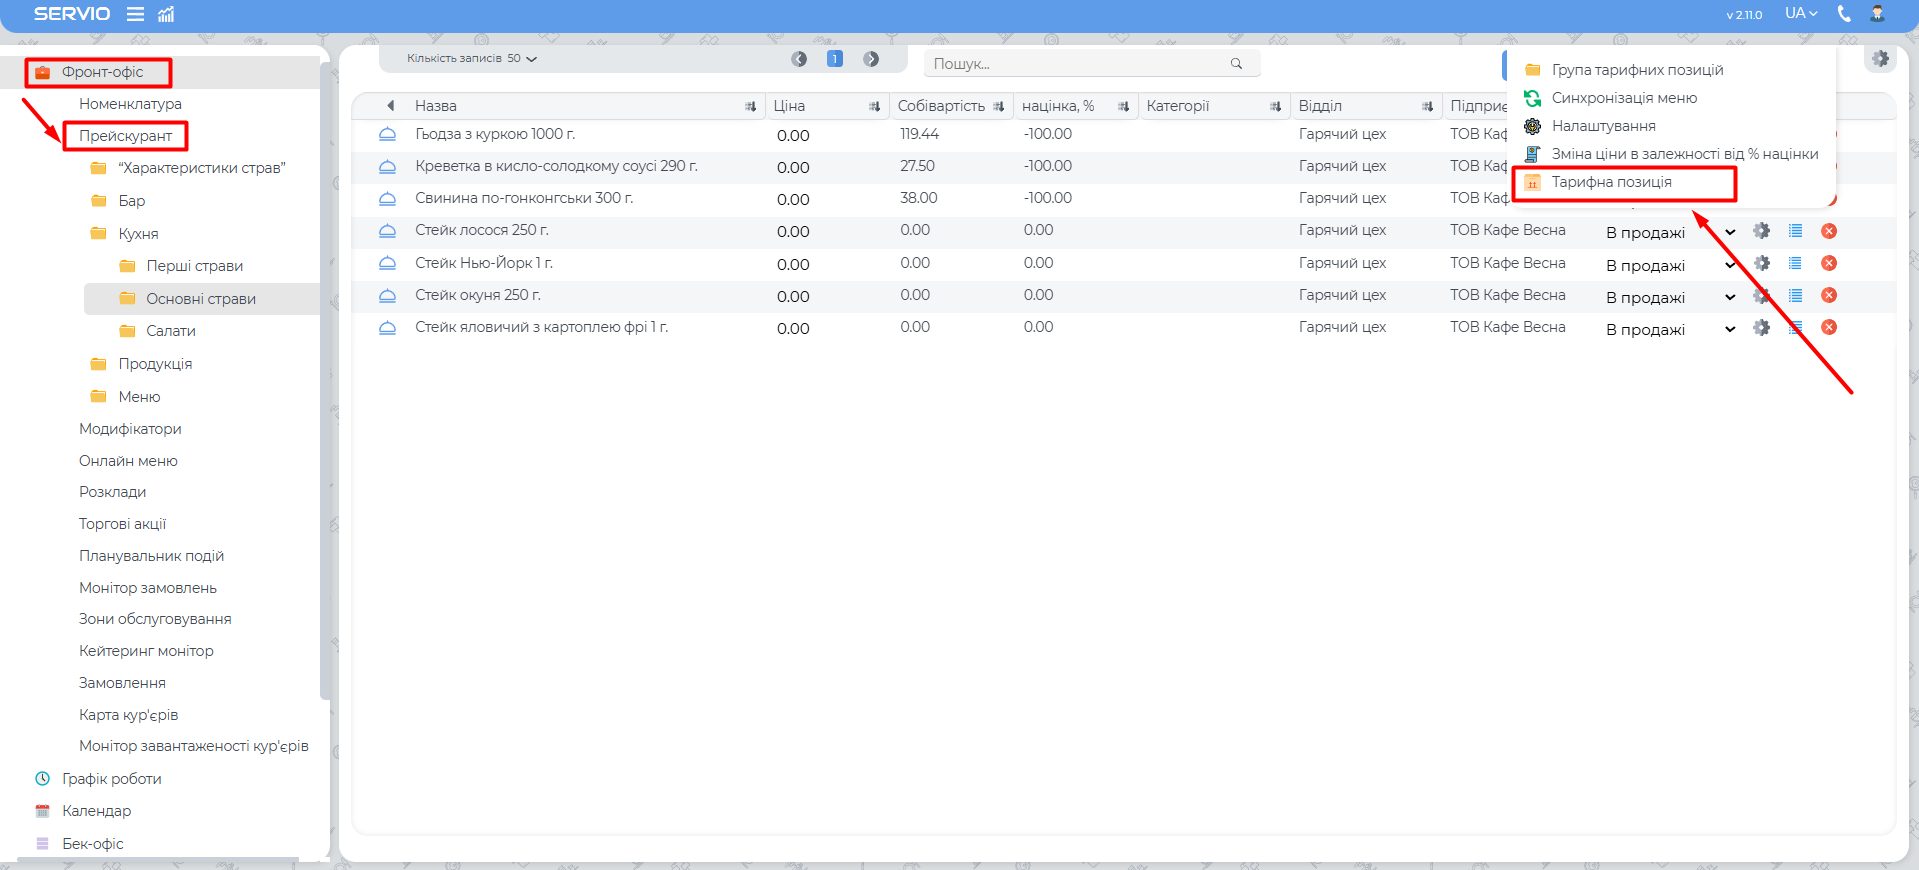The height and width of the screenshot is (870, 1919).
Task: Choose Синхронізація меню menu item
Action: click(1623, 98)
